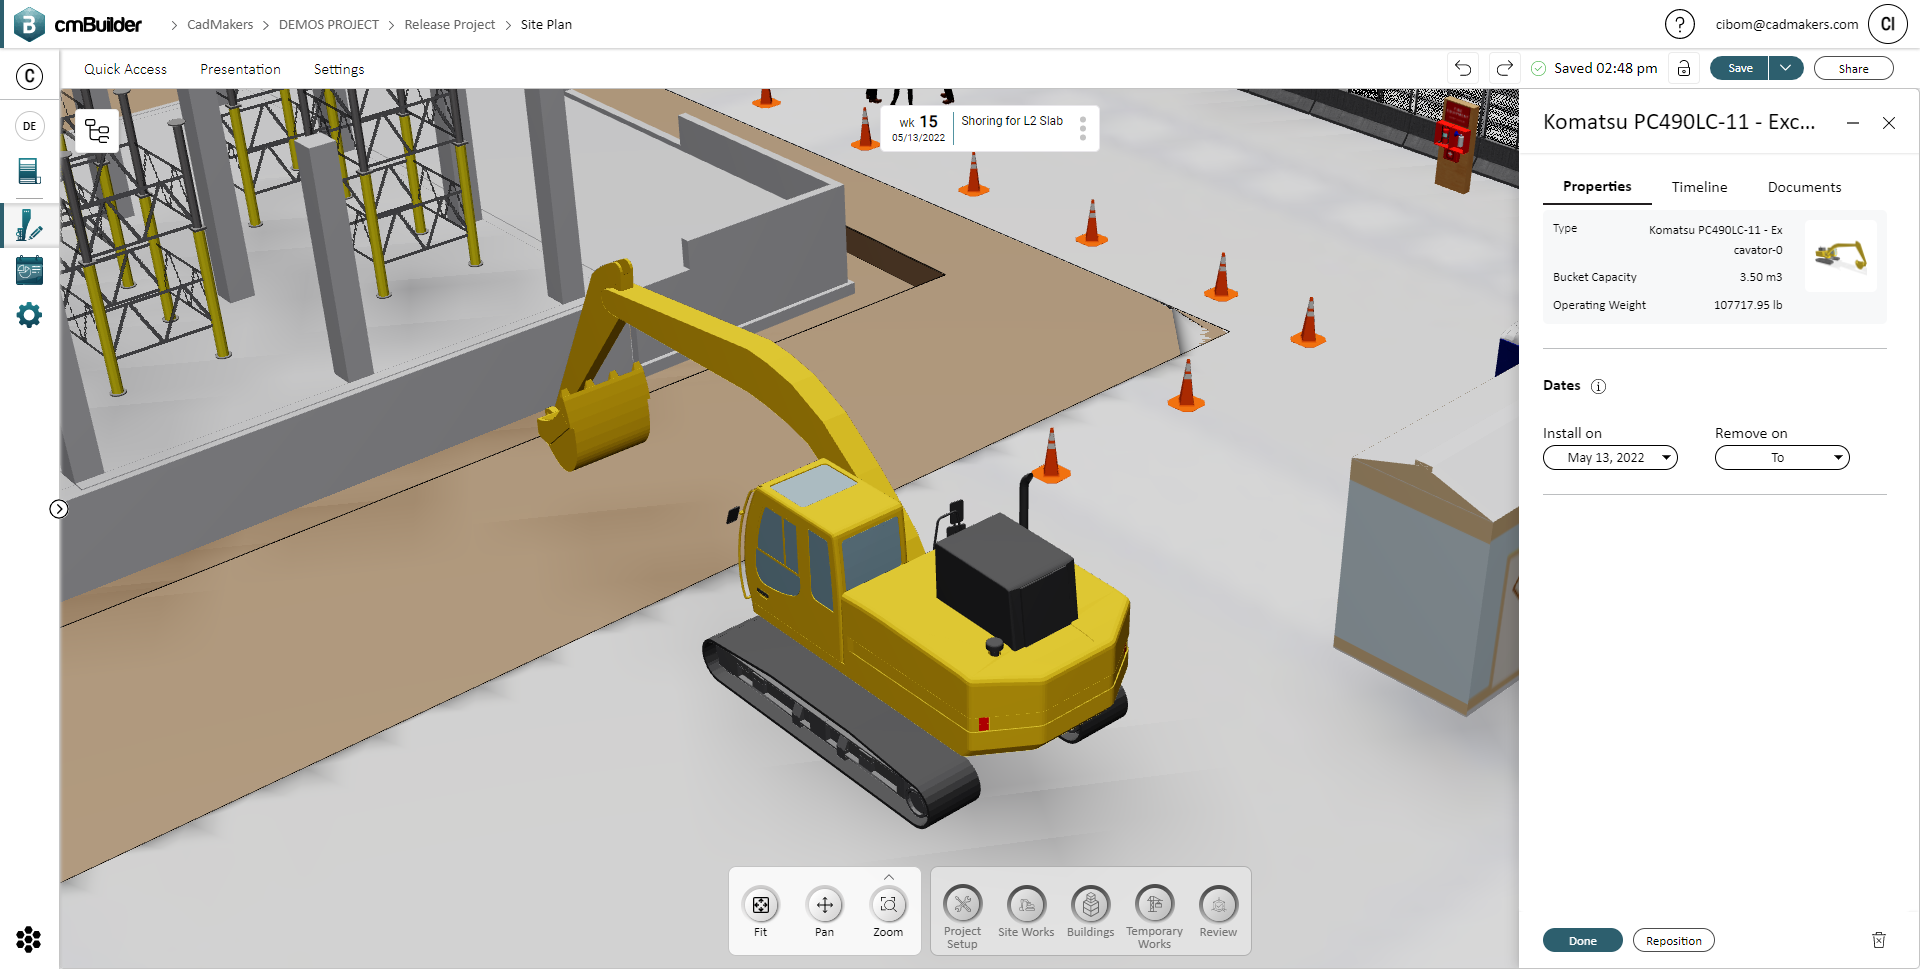Expand the left sidebar arrow
Image resolution: width=1920 pixels, height=969 pixels.
click(x=59, y=509)
